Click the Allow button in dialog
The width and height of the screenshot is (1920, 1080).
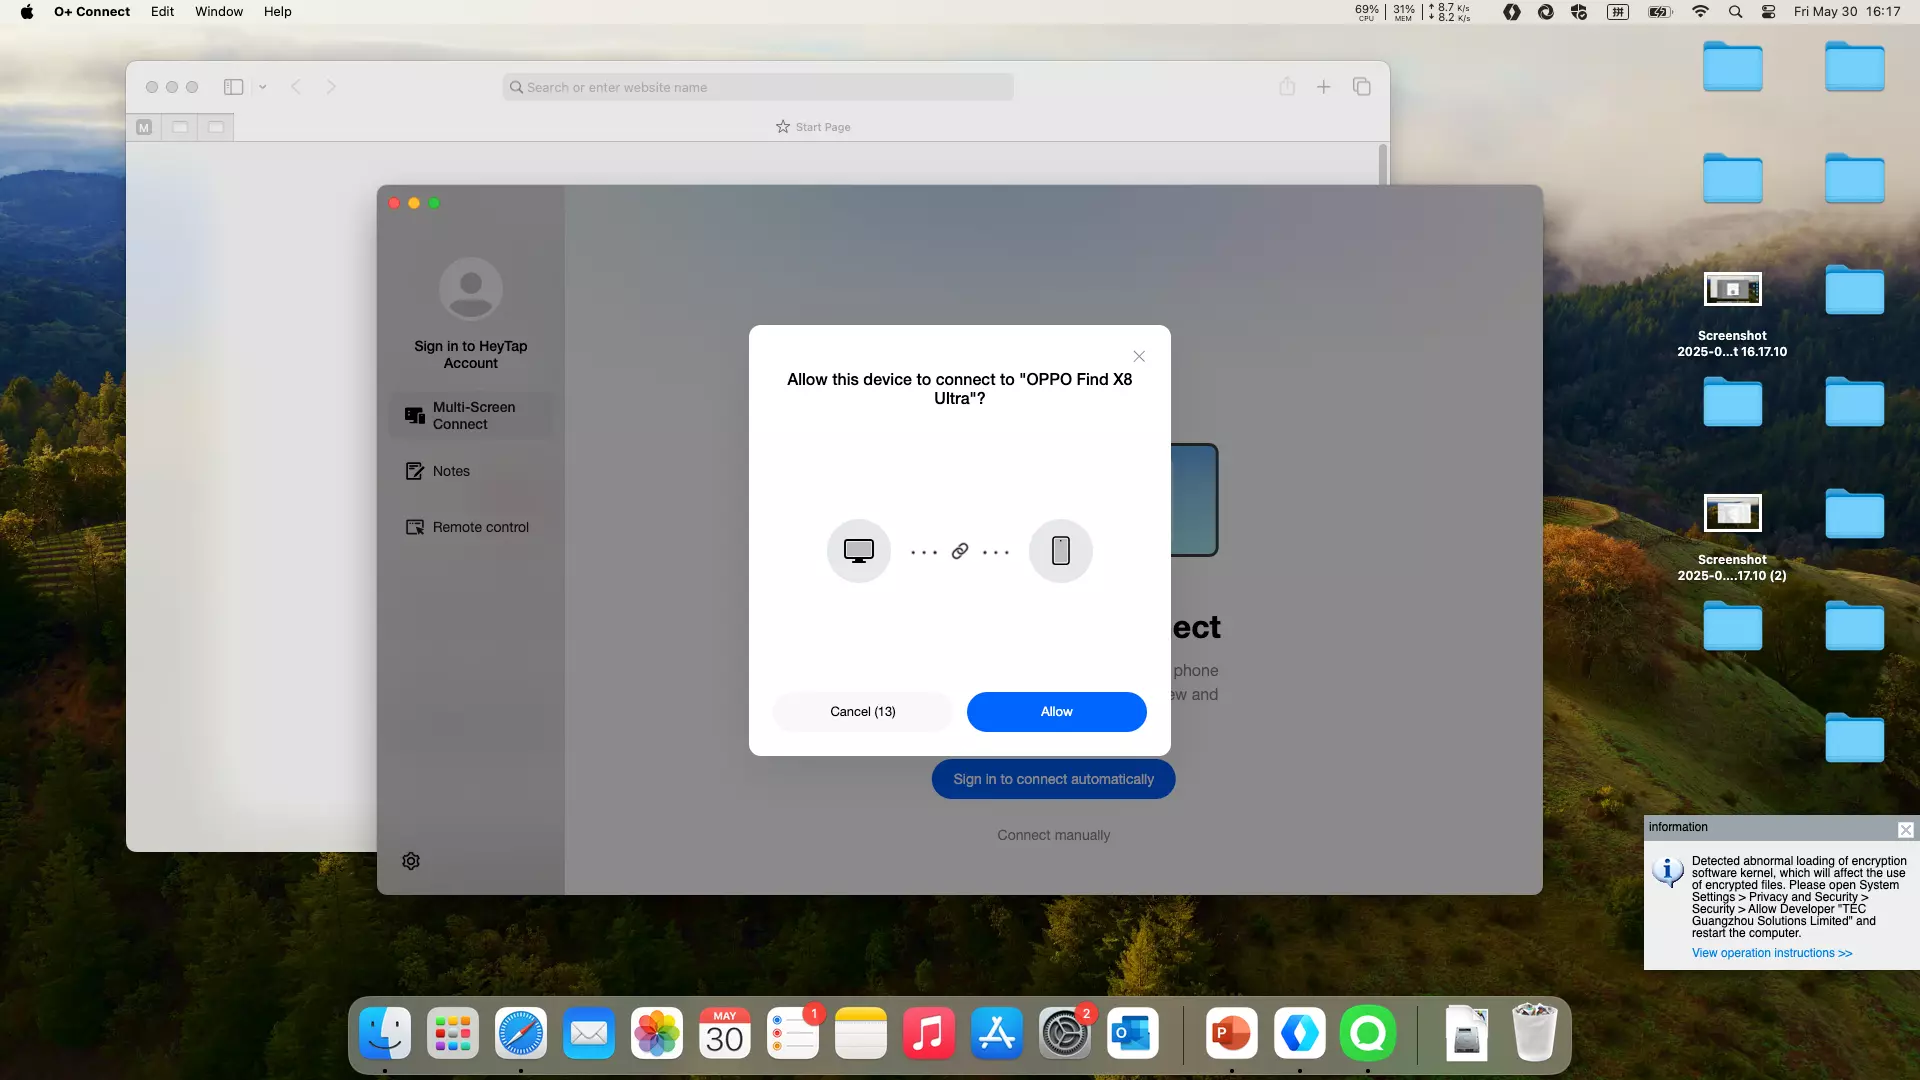click(1056, 712)
